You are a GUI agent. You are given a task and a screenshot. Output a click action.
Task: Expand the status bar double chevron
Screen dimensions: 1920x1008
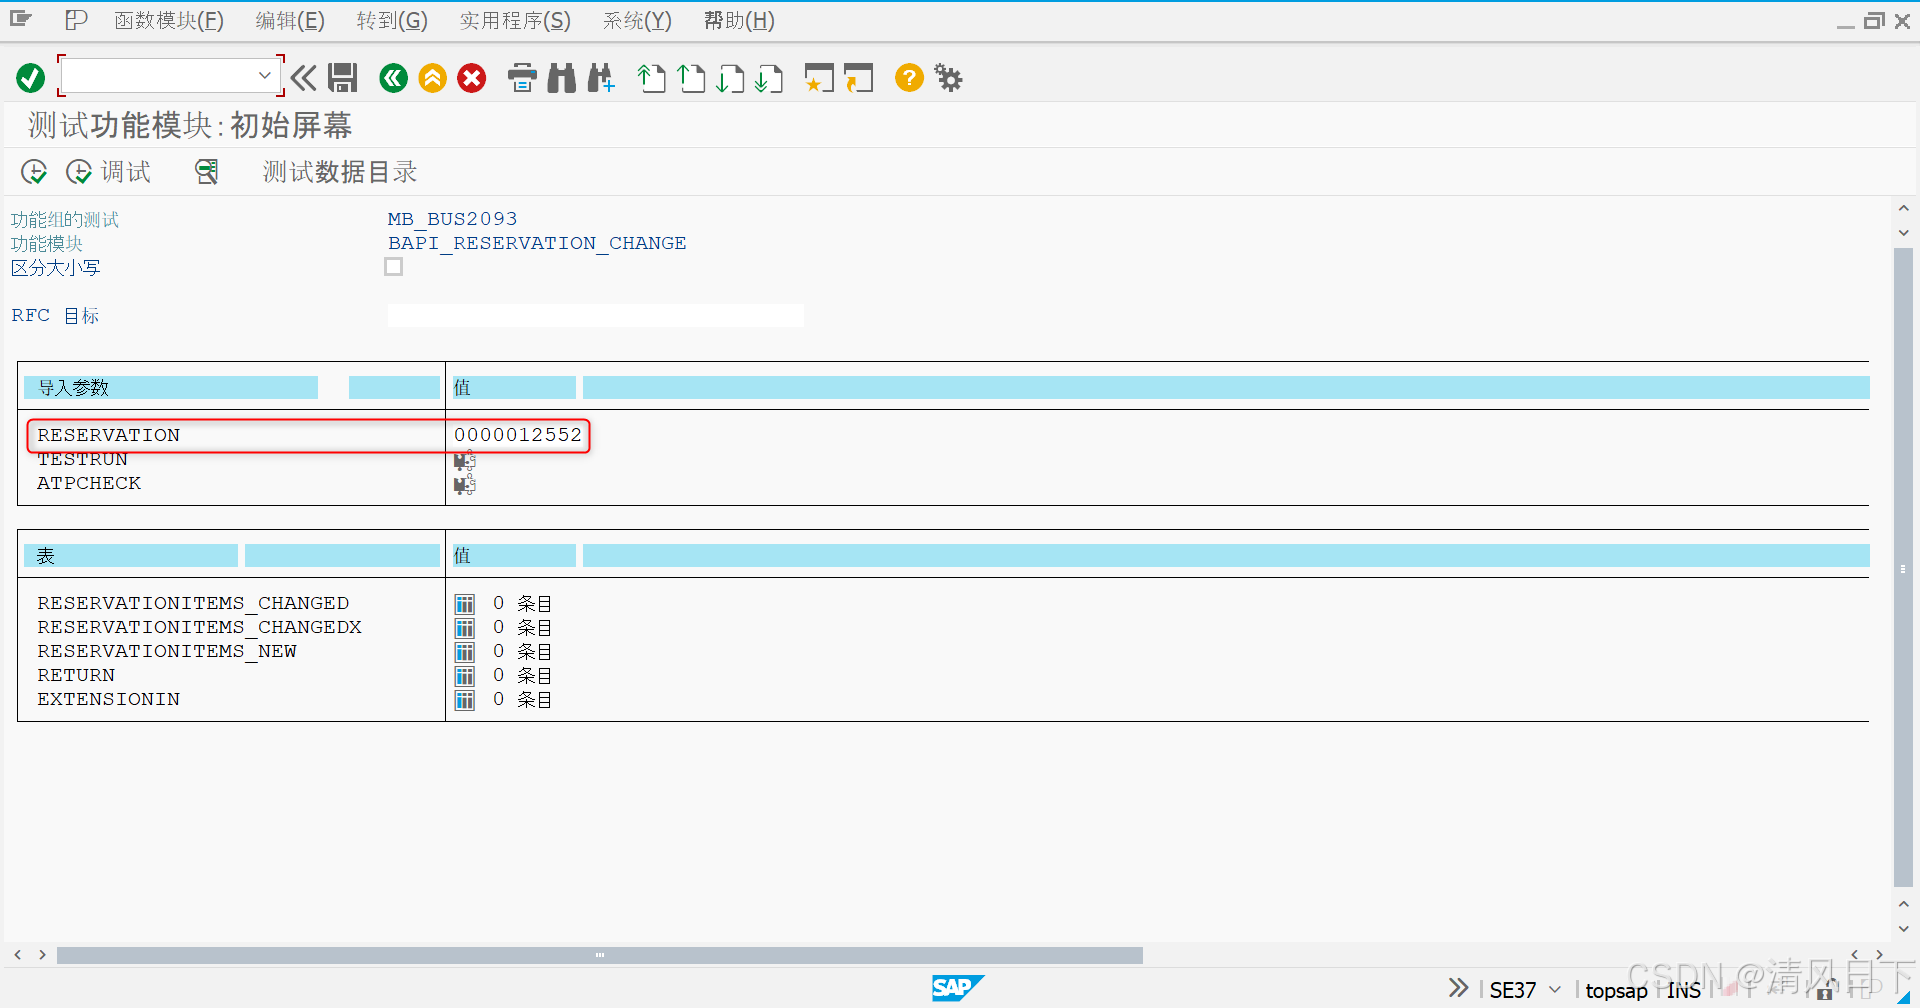click(1458, 988)
